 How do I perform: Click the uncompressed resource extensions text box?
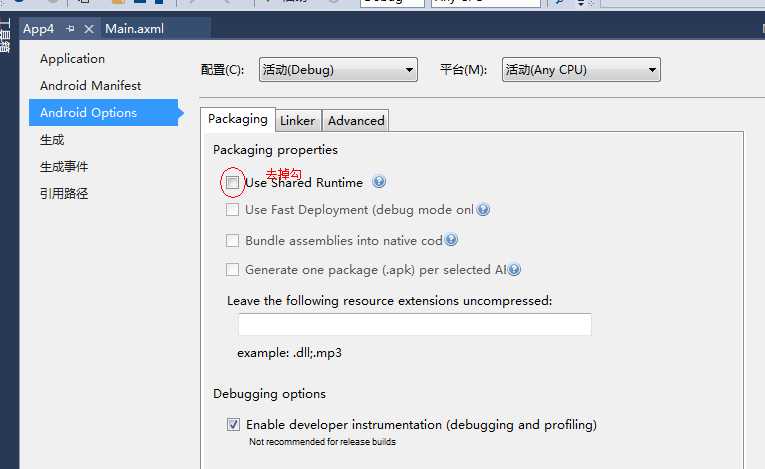(x=414, y=325)
